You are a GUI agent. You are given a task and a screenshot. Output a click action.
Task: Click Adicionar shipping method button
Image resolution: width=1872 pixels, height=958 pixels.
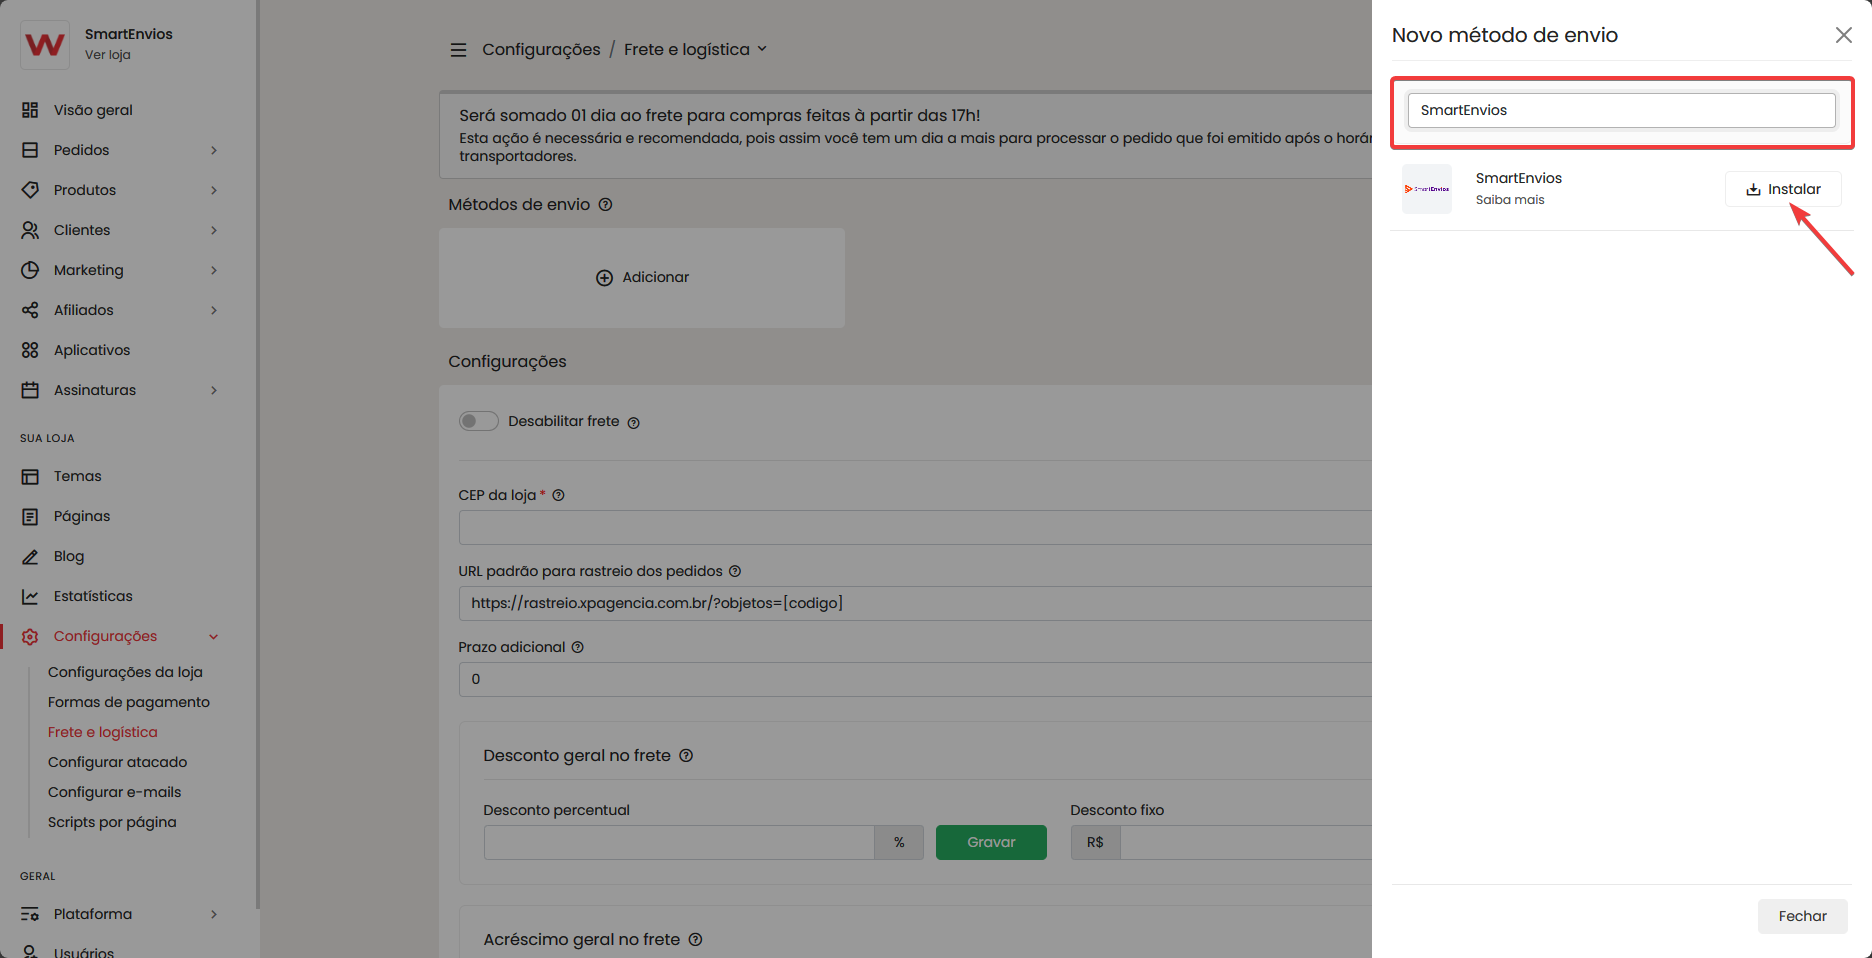[x=642, y=277]
